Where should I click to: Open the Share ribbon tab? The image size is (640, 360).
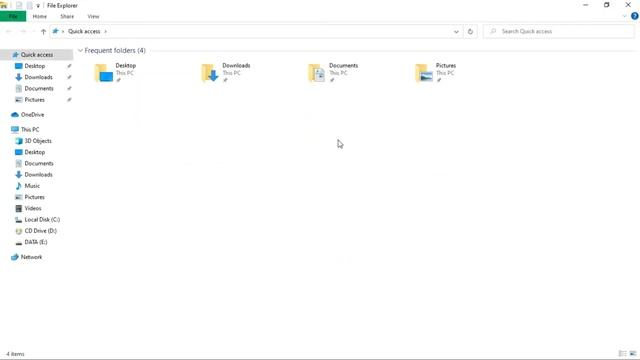pyautogui.click(x=67, y=16)
